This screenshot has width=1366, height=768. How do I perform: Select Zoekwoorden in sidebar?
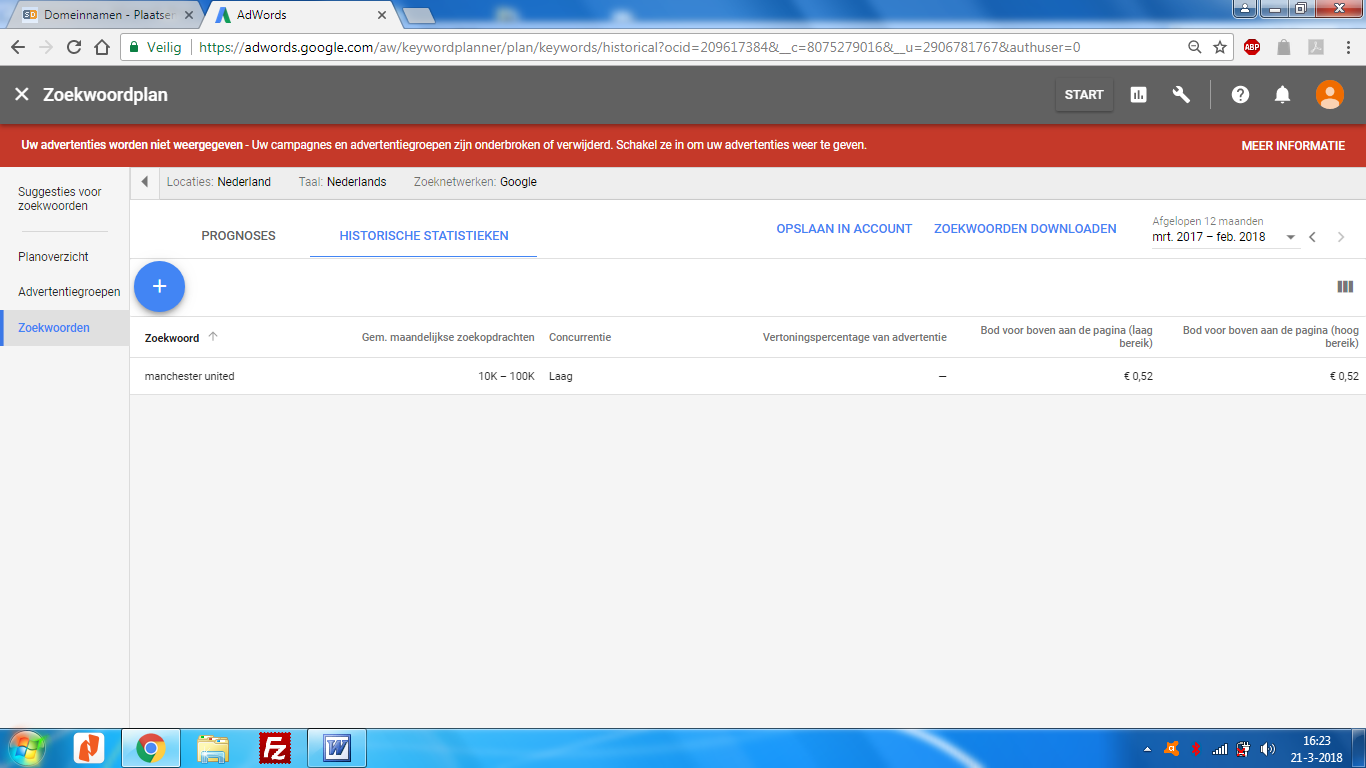[x=65, y=328]
